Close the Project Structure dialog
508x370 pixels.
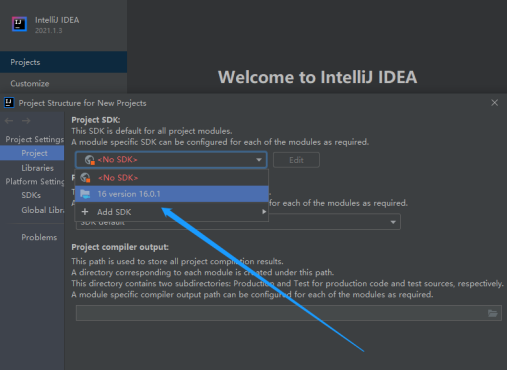494,103
